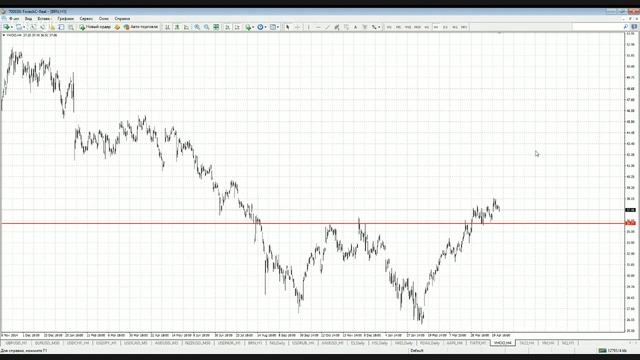The height and width of the screenshot is (360, 640).
Task: Click the toolbar search magnifier icon
Action: pos(626,27)
